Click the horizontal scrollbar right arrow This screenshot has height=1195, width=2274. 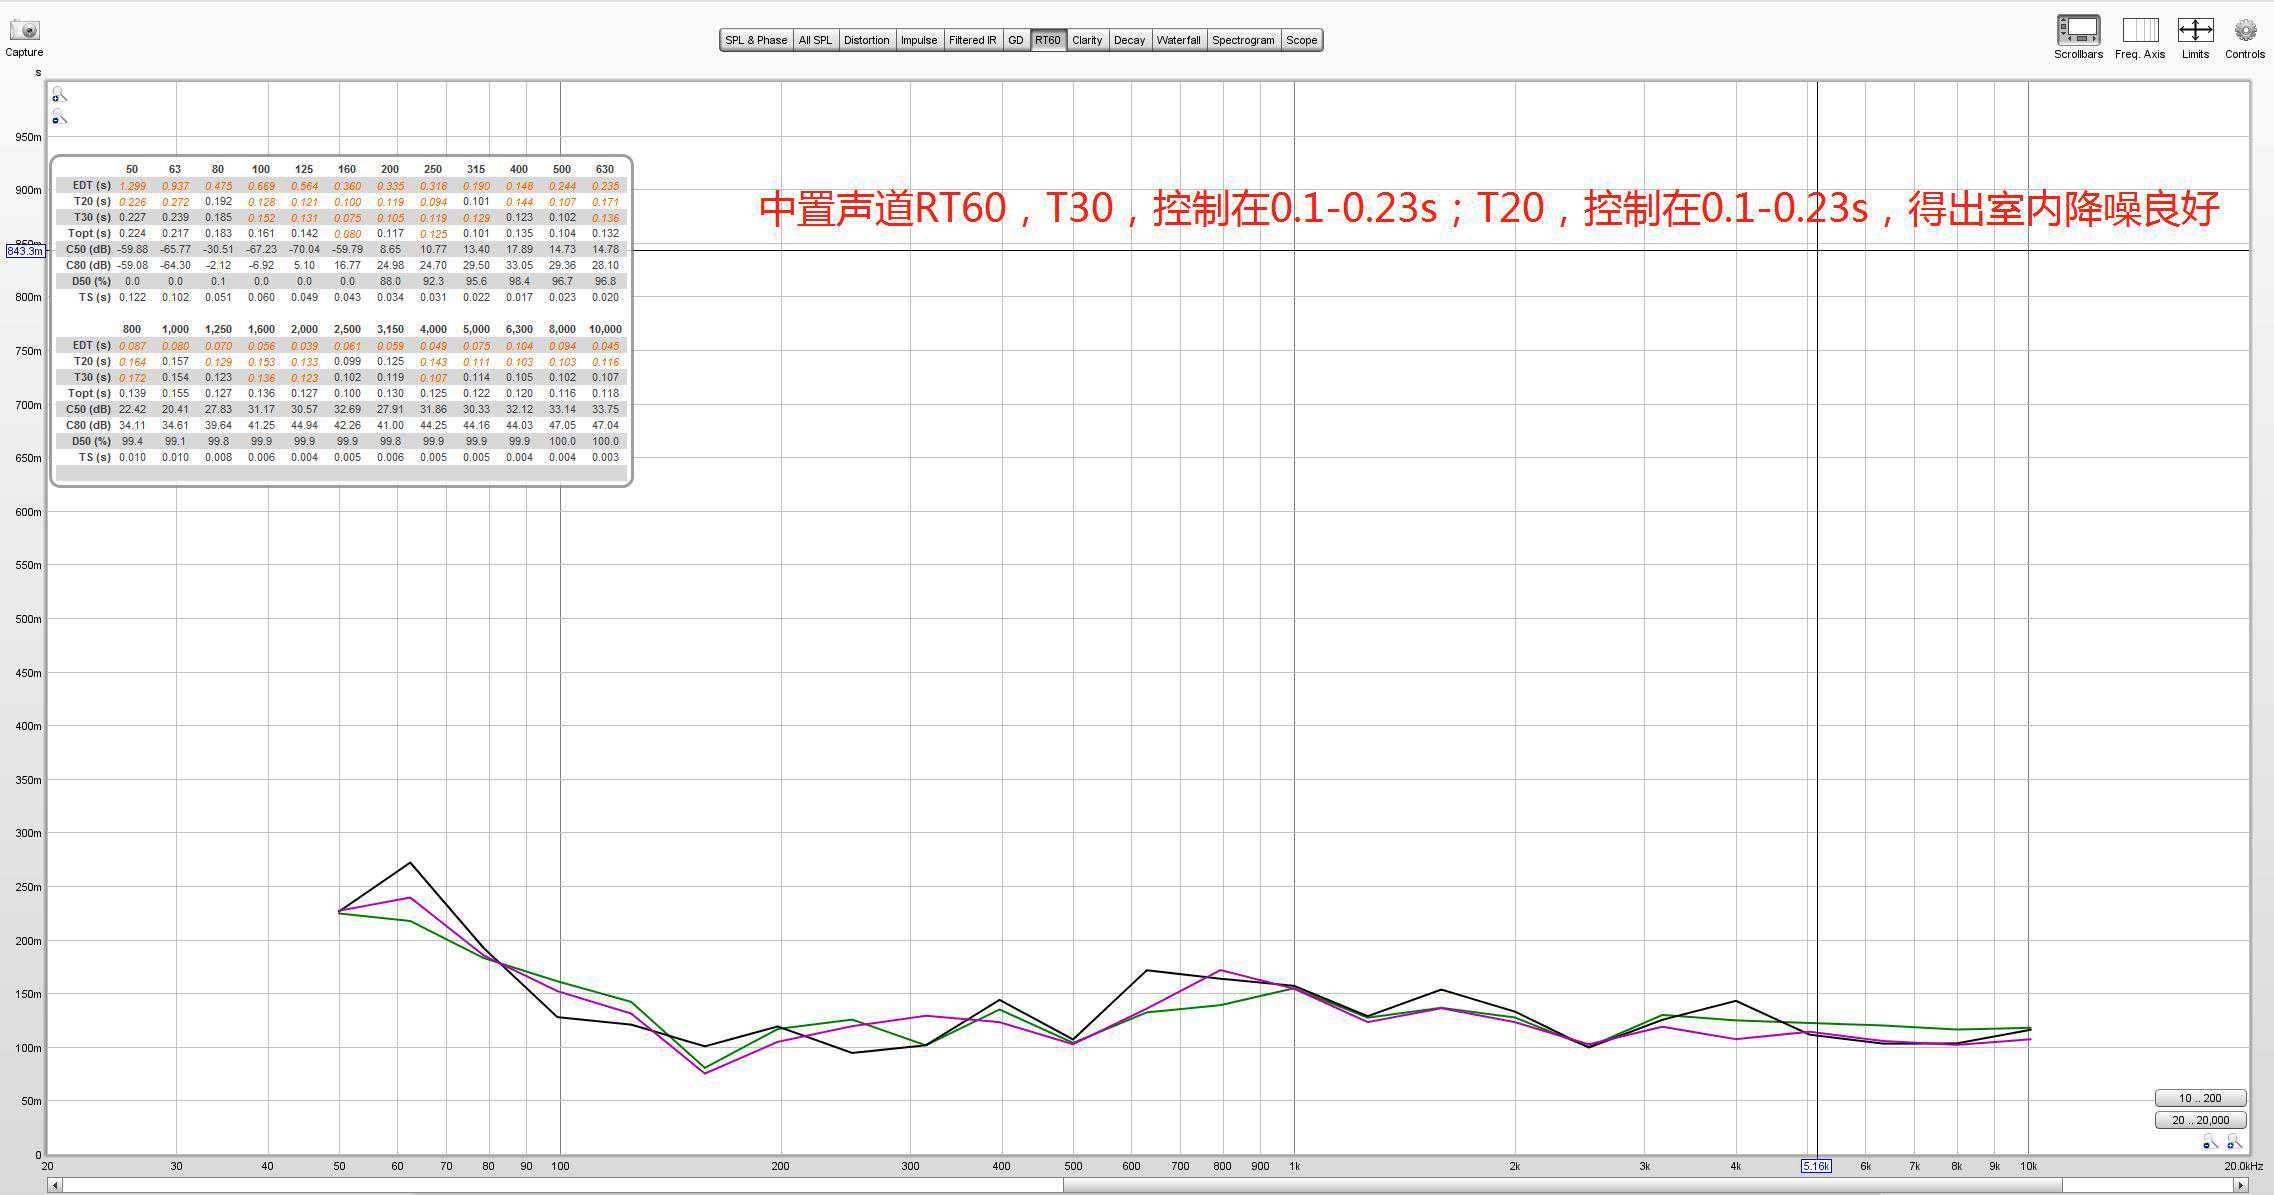point(2241,1185)
